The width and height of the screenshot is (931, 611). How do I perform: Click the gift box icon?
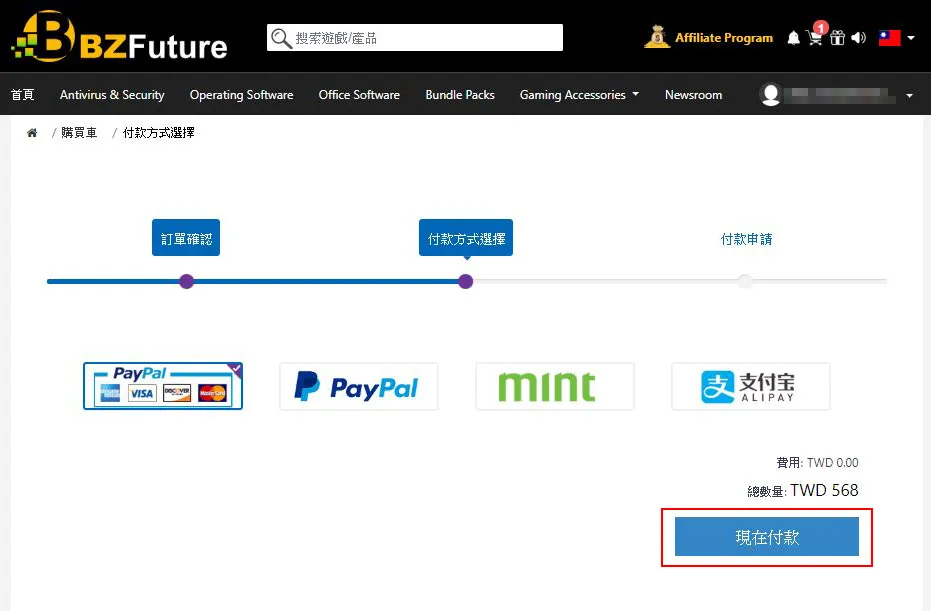pos(837,38)
